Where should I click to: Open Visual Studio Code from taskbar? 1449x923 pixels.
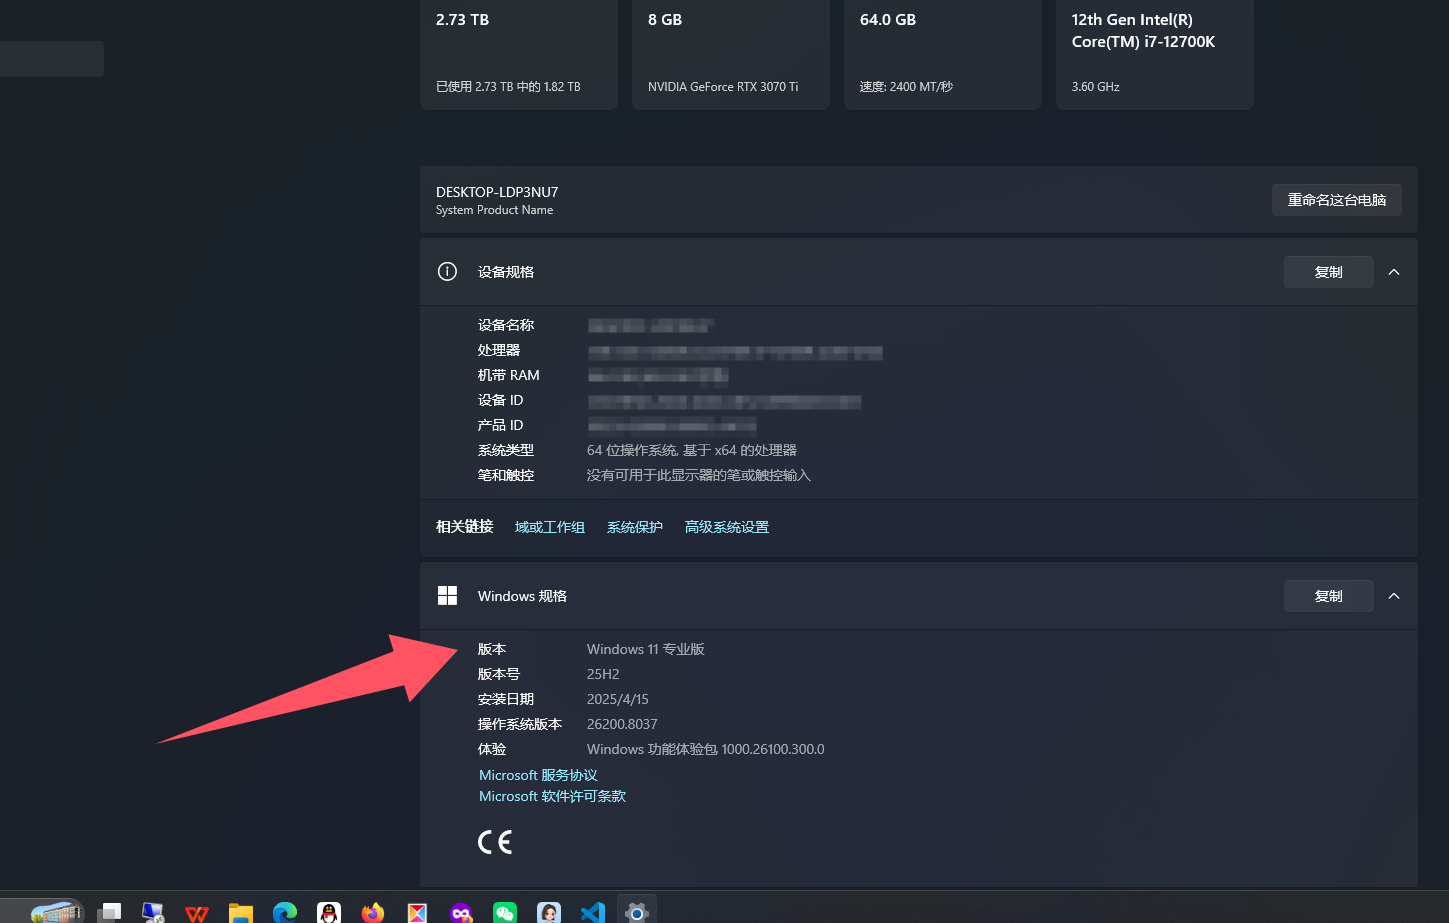pyautogui.click(x=593, y=912)
